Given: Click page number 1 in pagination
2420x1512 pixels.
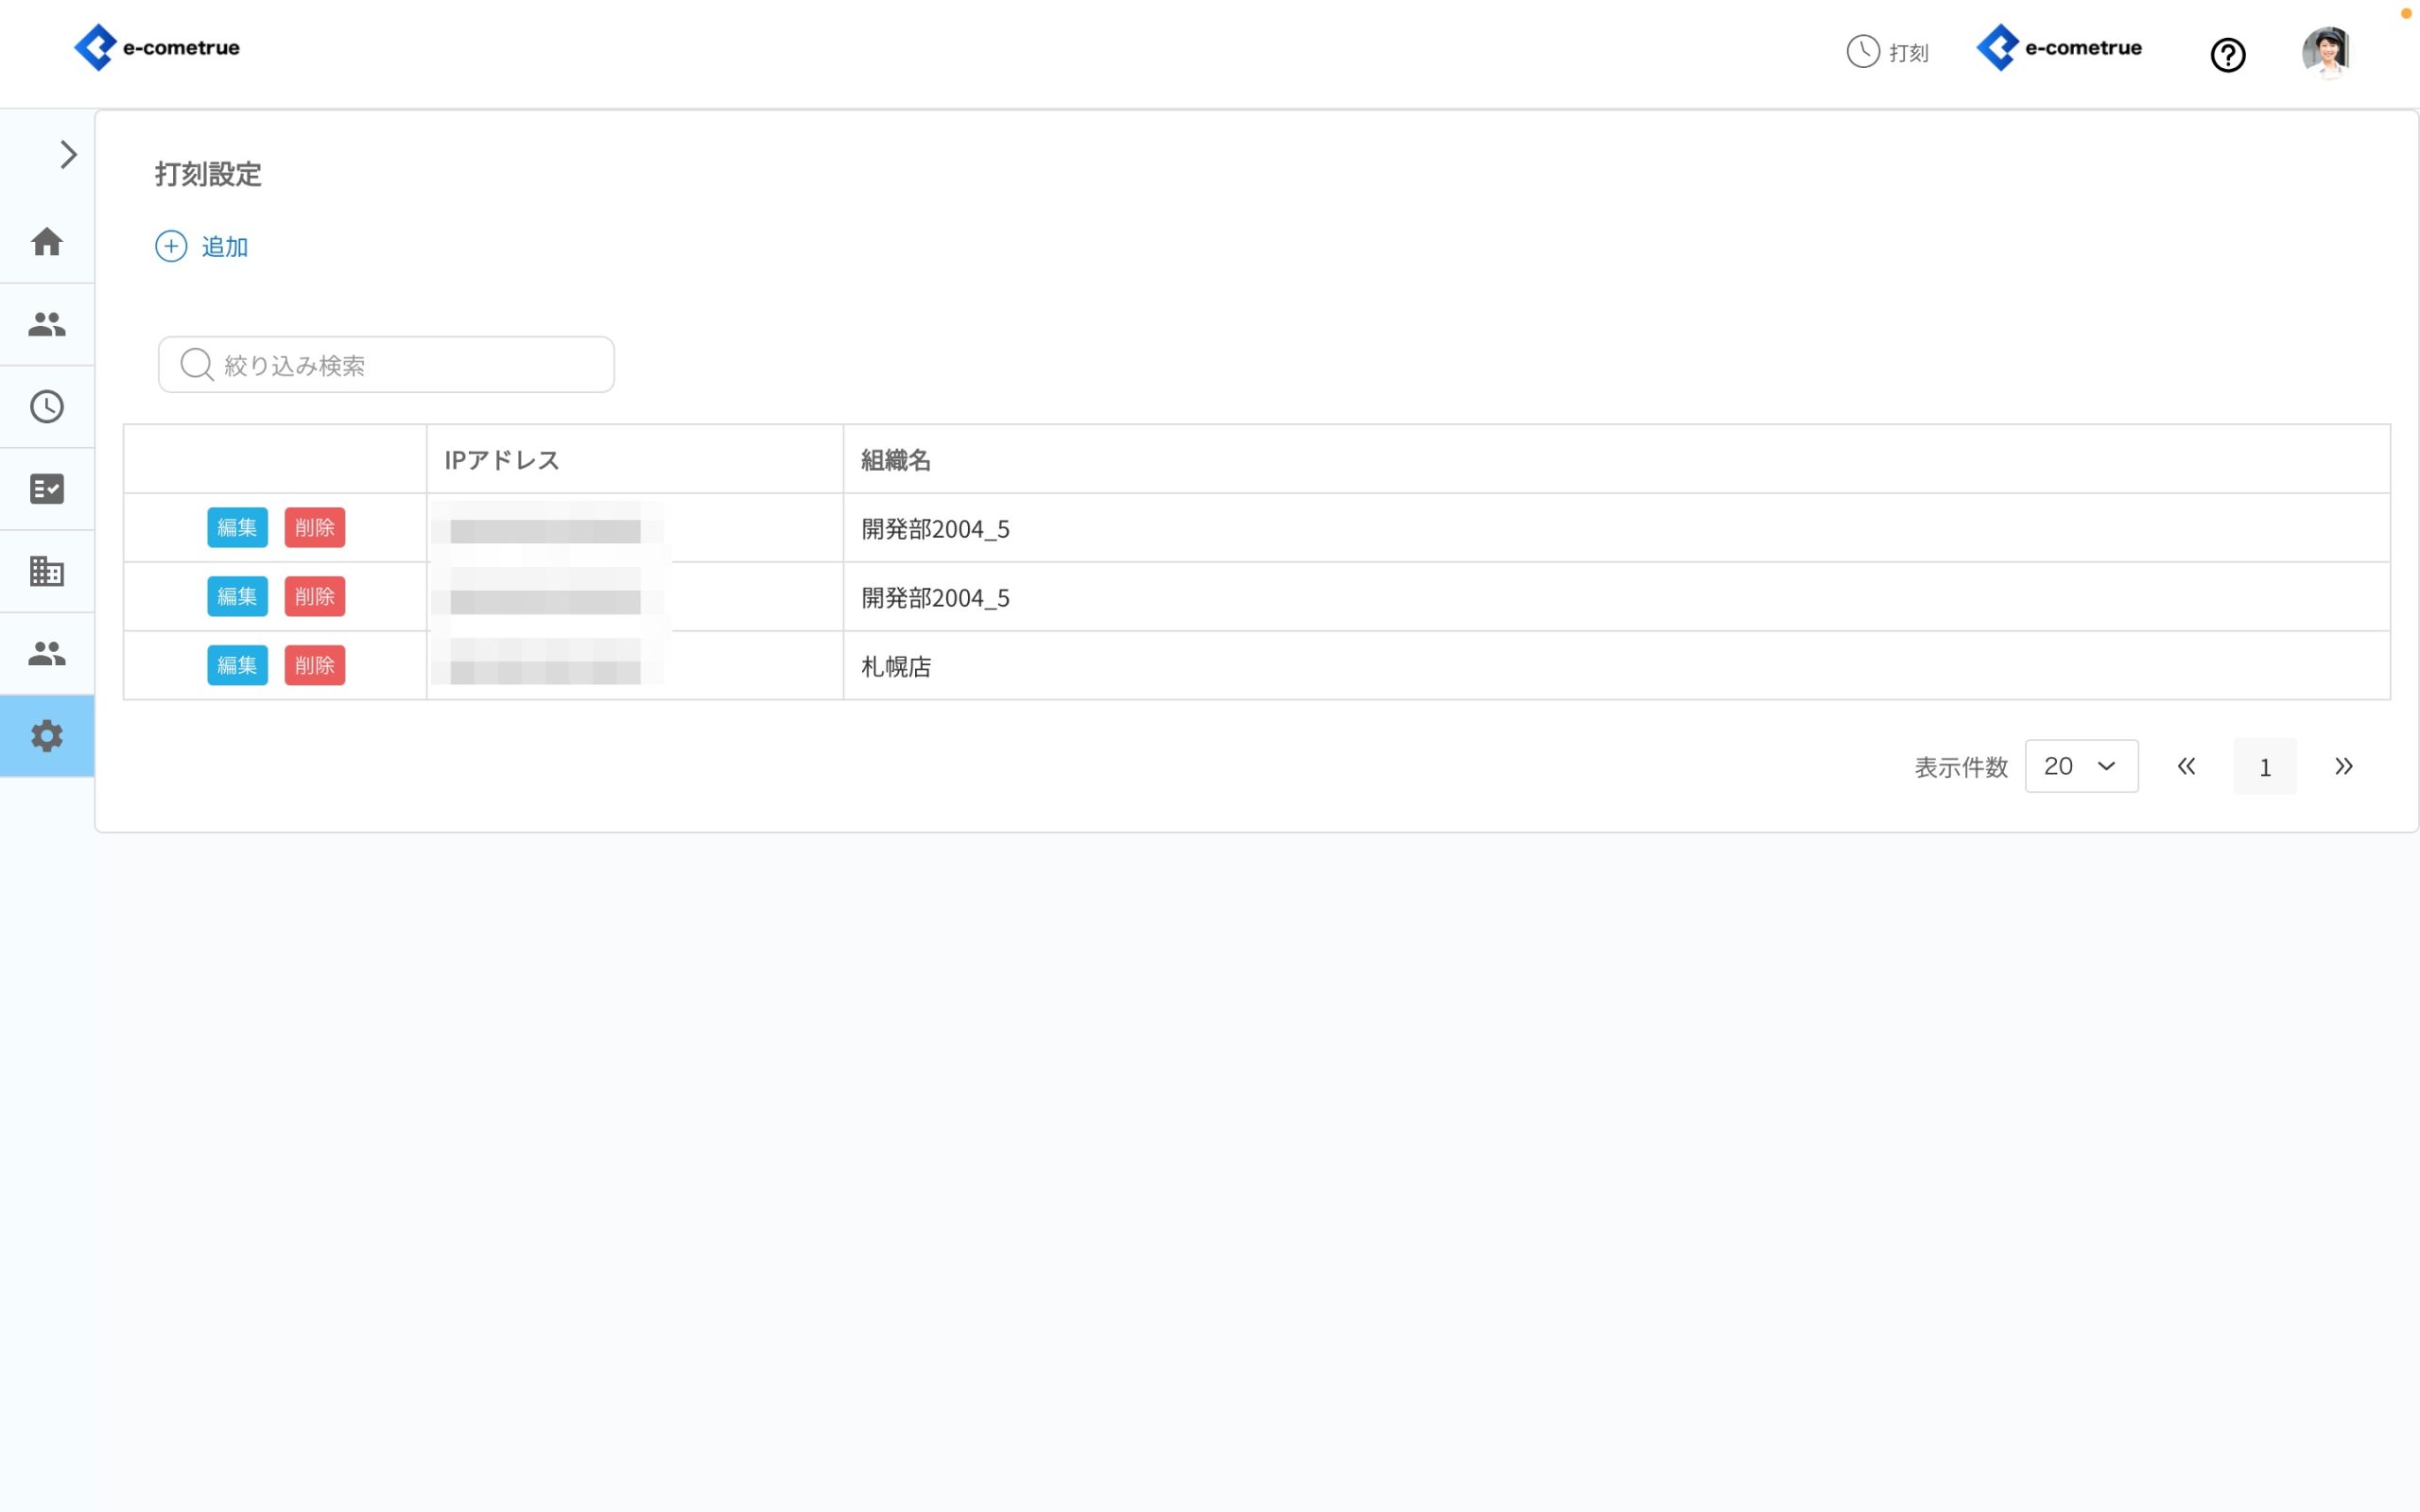Looking at the screenshot, I should (2264, 767).
